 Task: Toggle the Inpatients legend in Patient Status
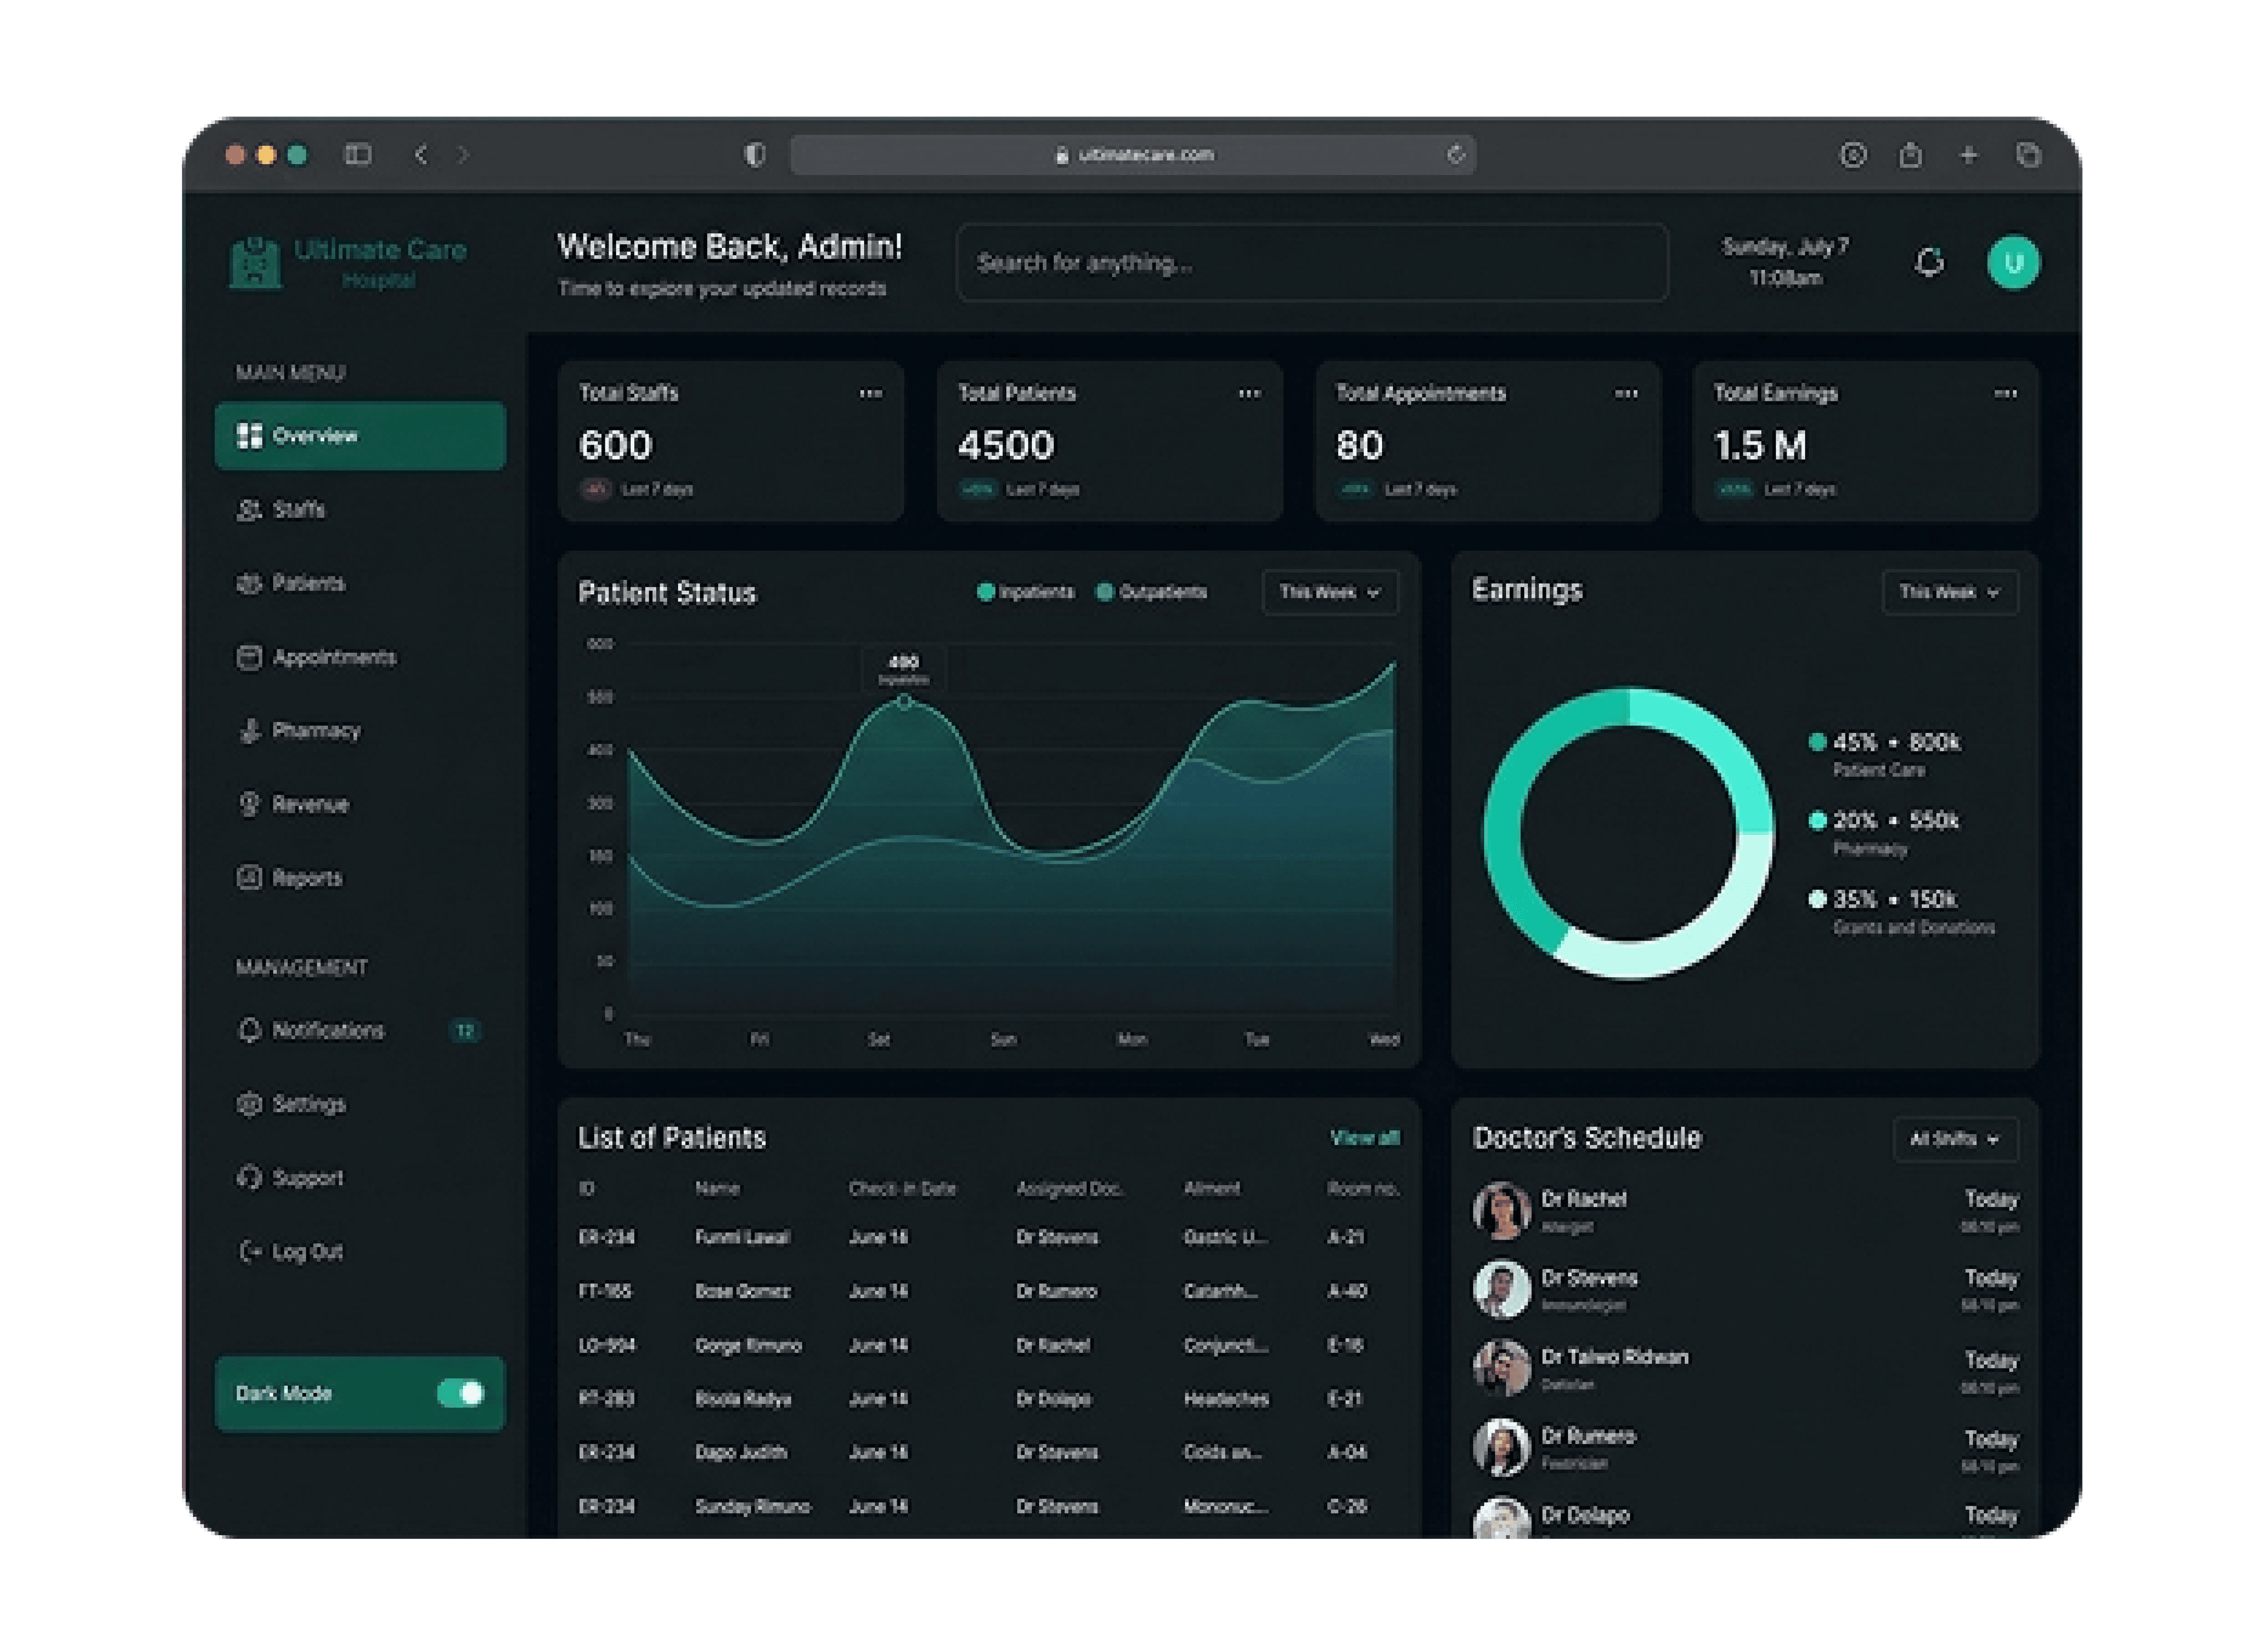pos(1025,592)
